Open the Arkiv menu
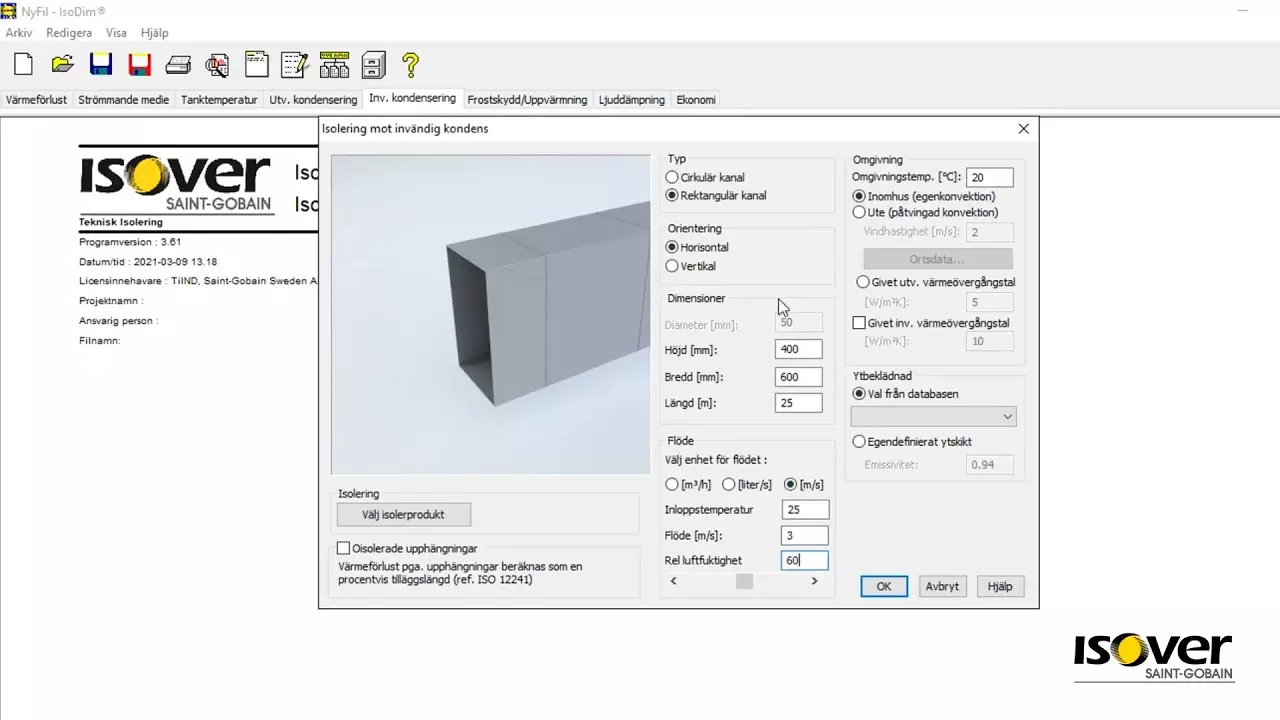Image resolution: width=1280 pixels, height=720 pixels. (19, 33)
